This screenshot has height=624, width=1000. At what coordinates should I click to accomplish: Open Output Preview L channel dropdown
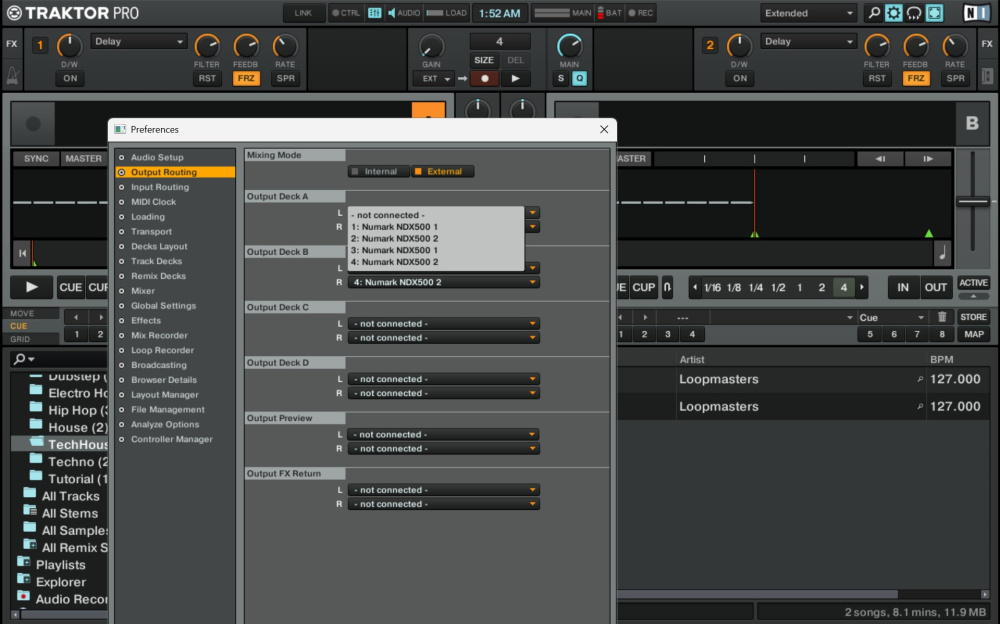pos(444,435)
